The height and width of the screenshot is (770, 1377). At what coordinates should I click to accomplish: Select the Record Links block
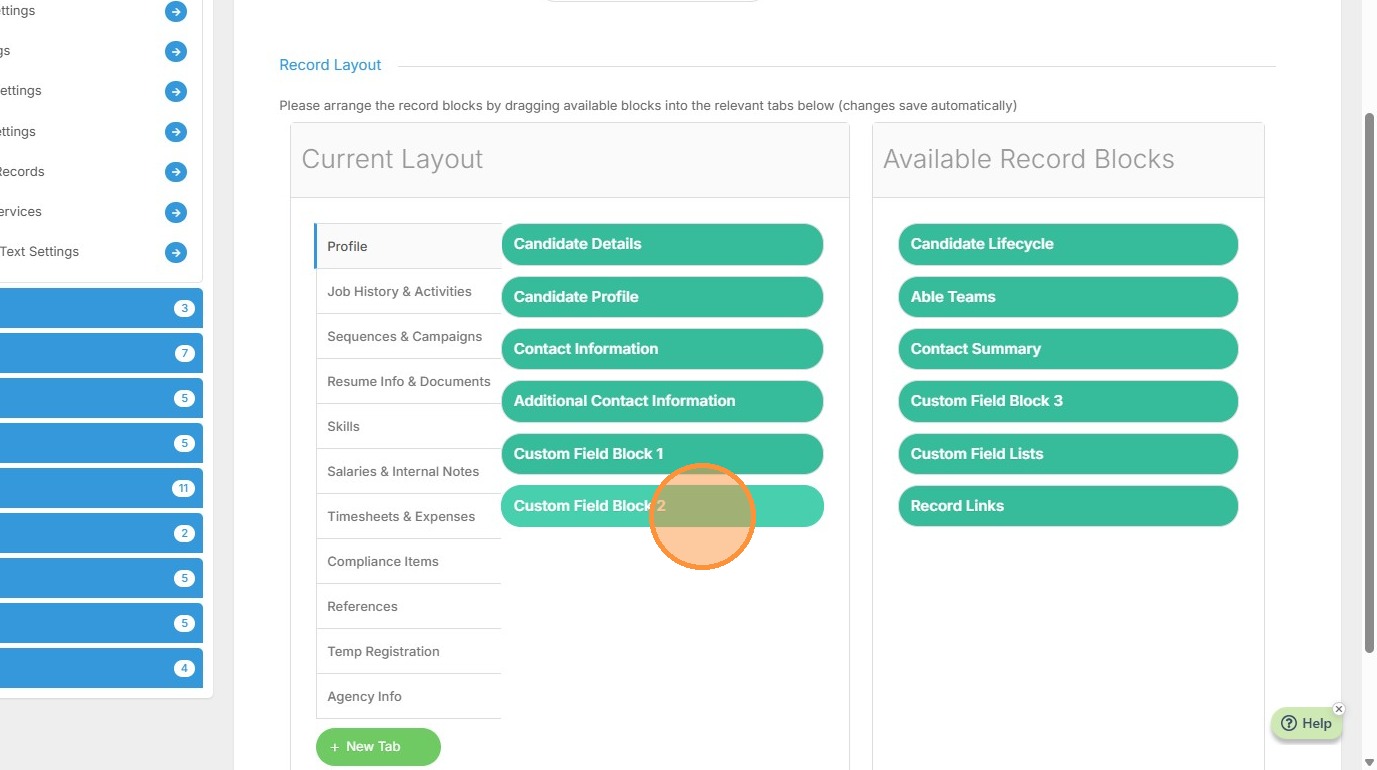click(1068, 506)
